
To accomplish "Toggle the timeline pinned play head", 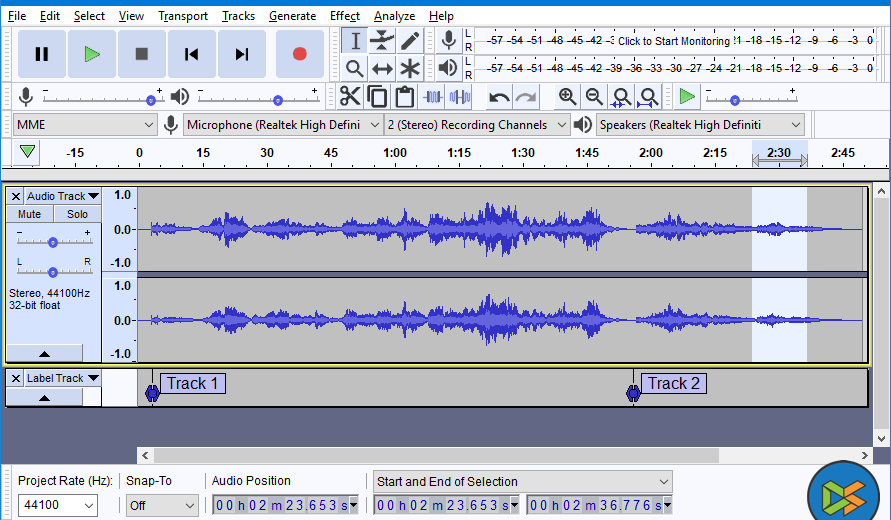I will [x=28, y=153].
